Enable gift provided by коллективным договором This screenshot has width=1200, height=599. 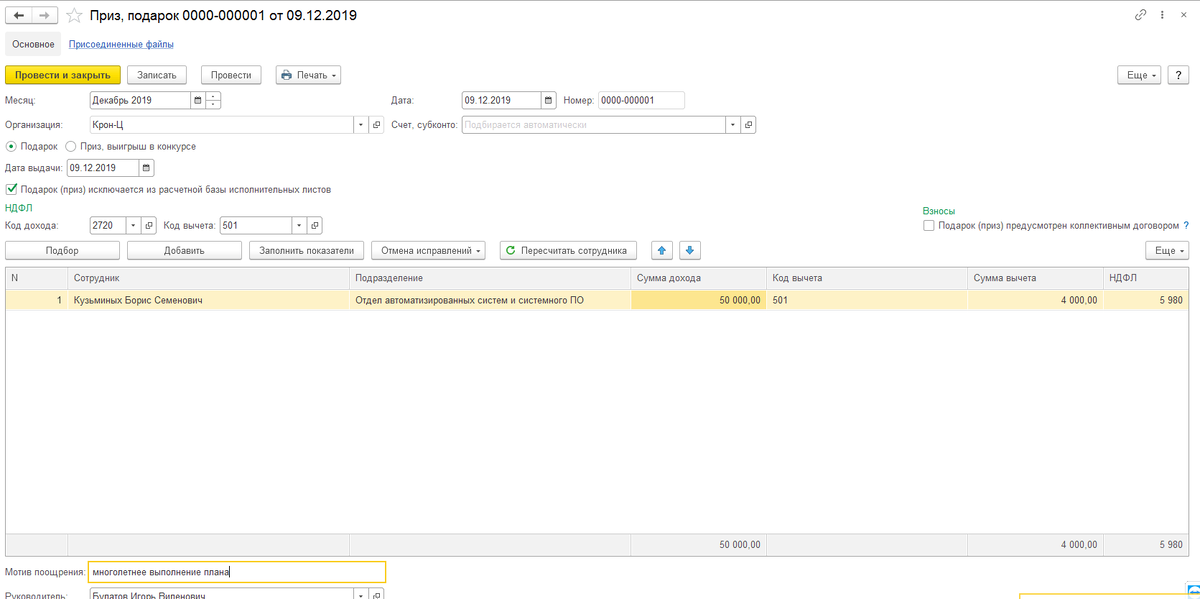click(929, 226)
